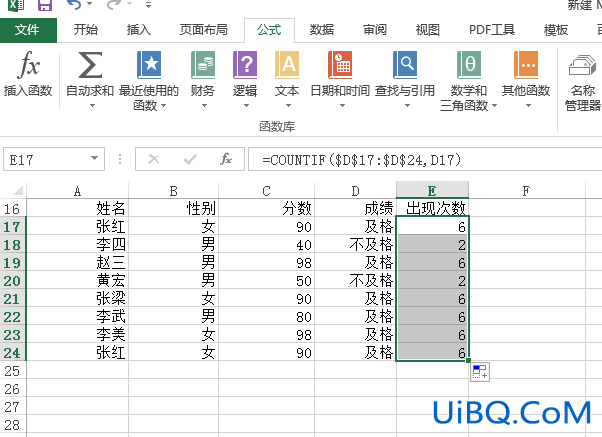Click the Save floppy disk icon
Image resolution: width=602 pixels, height=437 pixels.
tap(45, 5)
